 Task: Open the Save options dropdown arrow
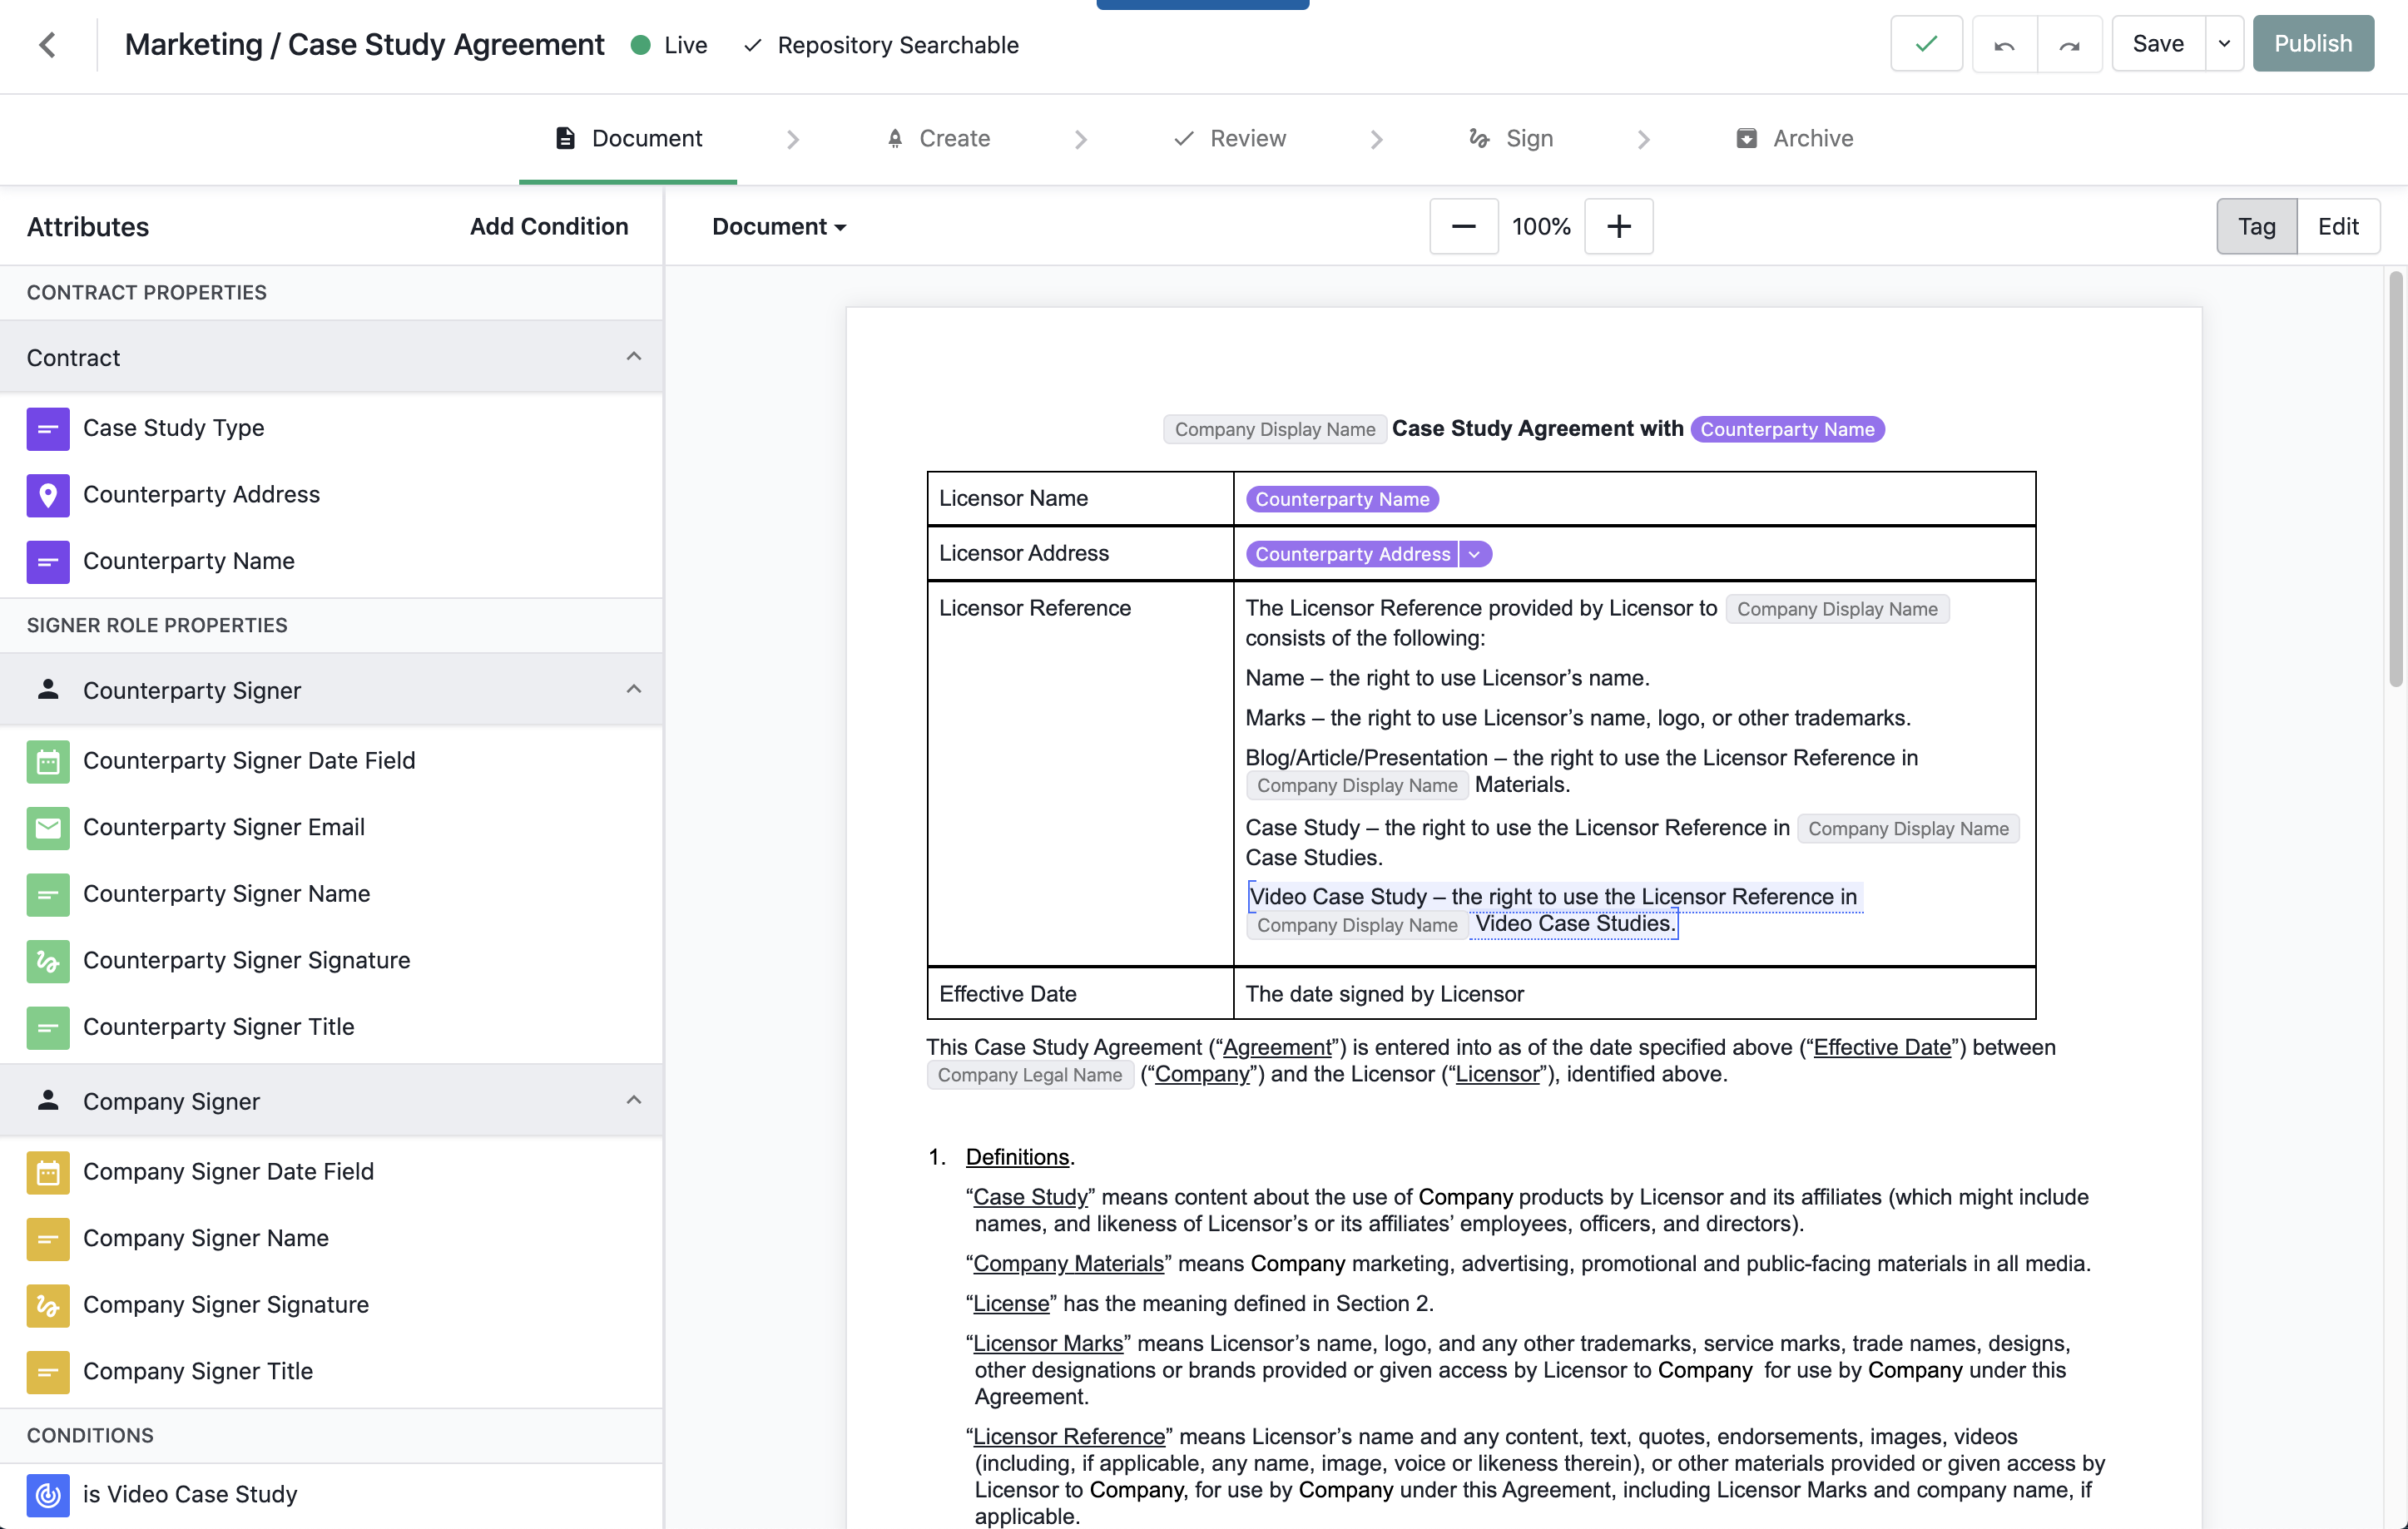[2224, 44]
